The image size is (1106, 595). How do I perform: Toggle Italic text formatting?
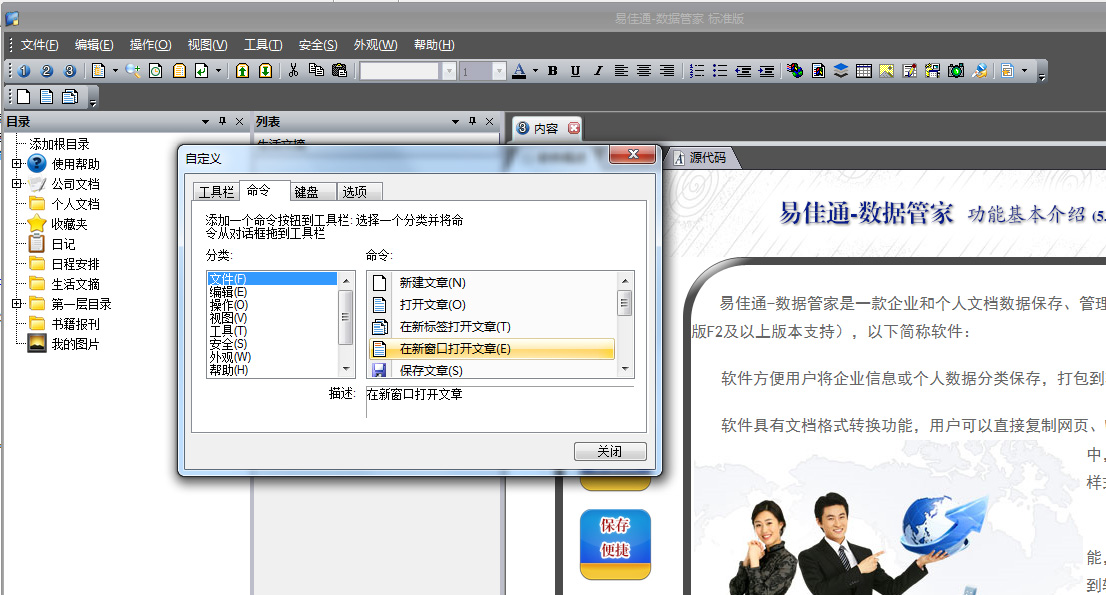tap(598, 71)
